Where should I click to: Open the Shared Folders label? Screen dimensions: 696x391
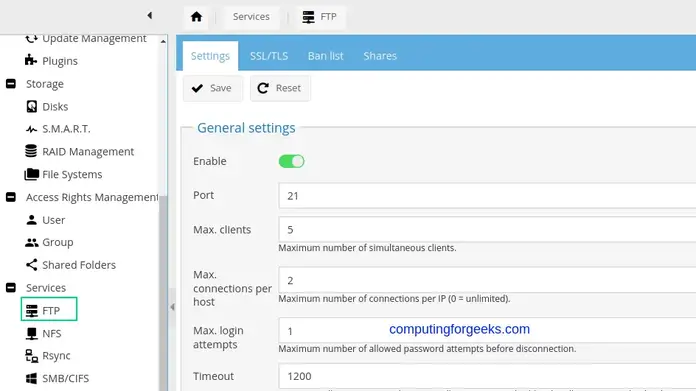79,265
